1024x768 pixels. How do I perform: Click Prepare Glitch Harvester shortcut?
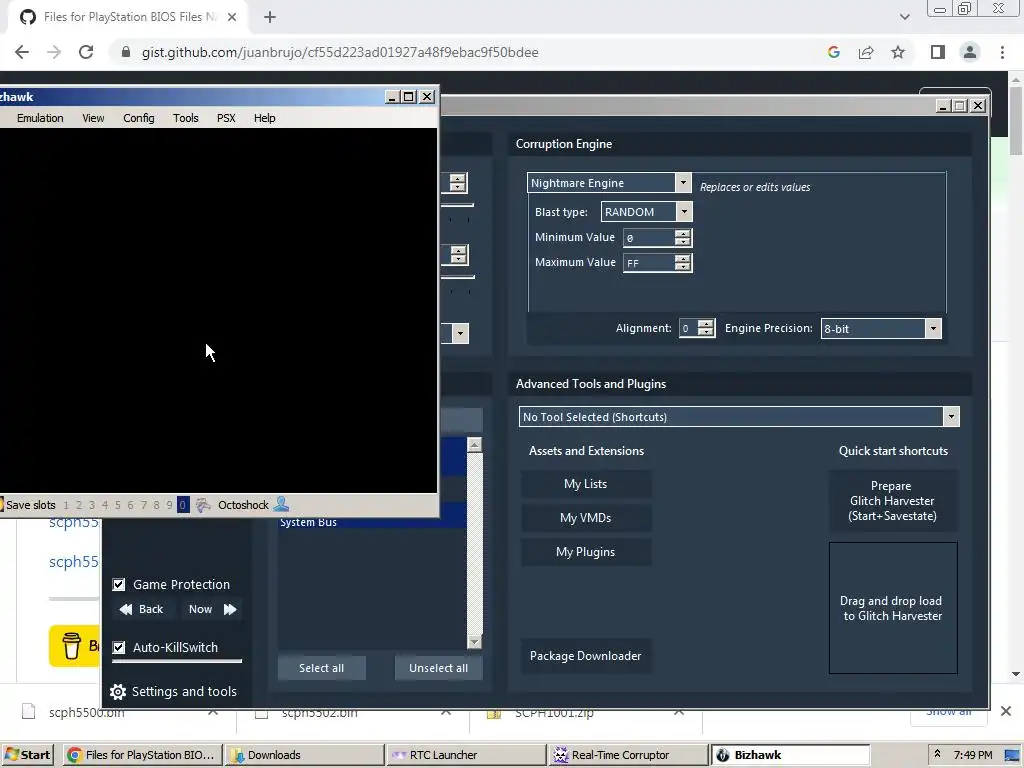point(893,501)
